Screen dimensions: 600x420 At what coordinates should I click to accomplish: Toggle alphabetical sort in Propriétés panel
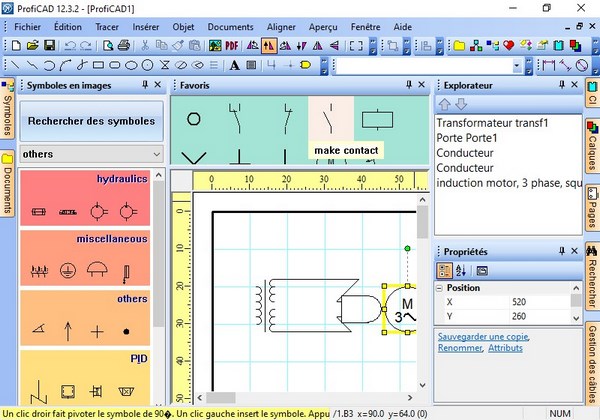tap(461, 271)
